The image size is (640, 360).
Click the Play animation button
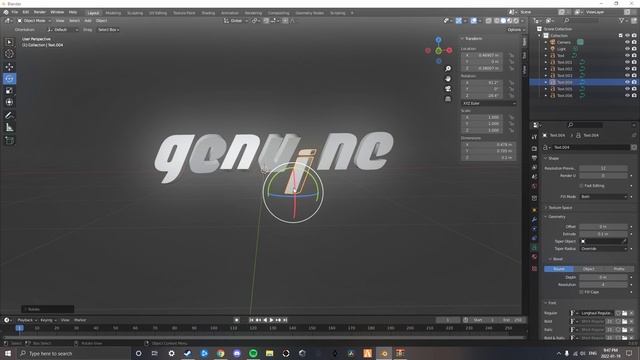click(x=271, y=320)
